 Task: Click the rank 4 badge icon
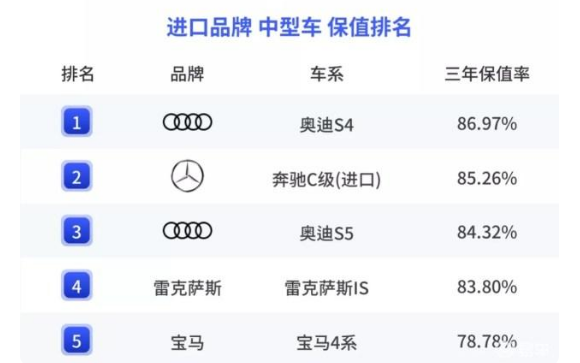77,285
